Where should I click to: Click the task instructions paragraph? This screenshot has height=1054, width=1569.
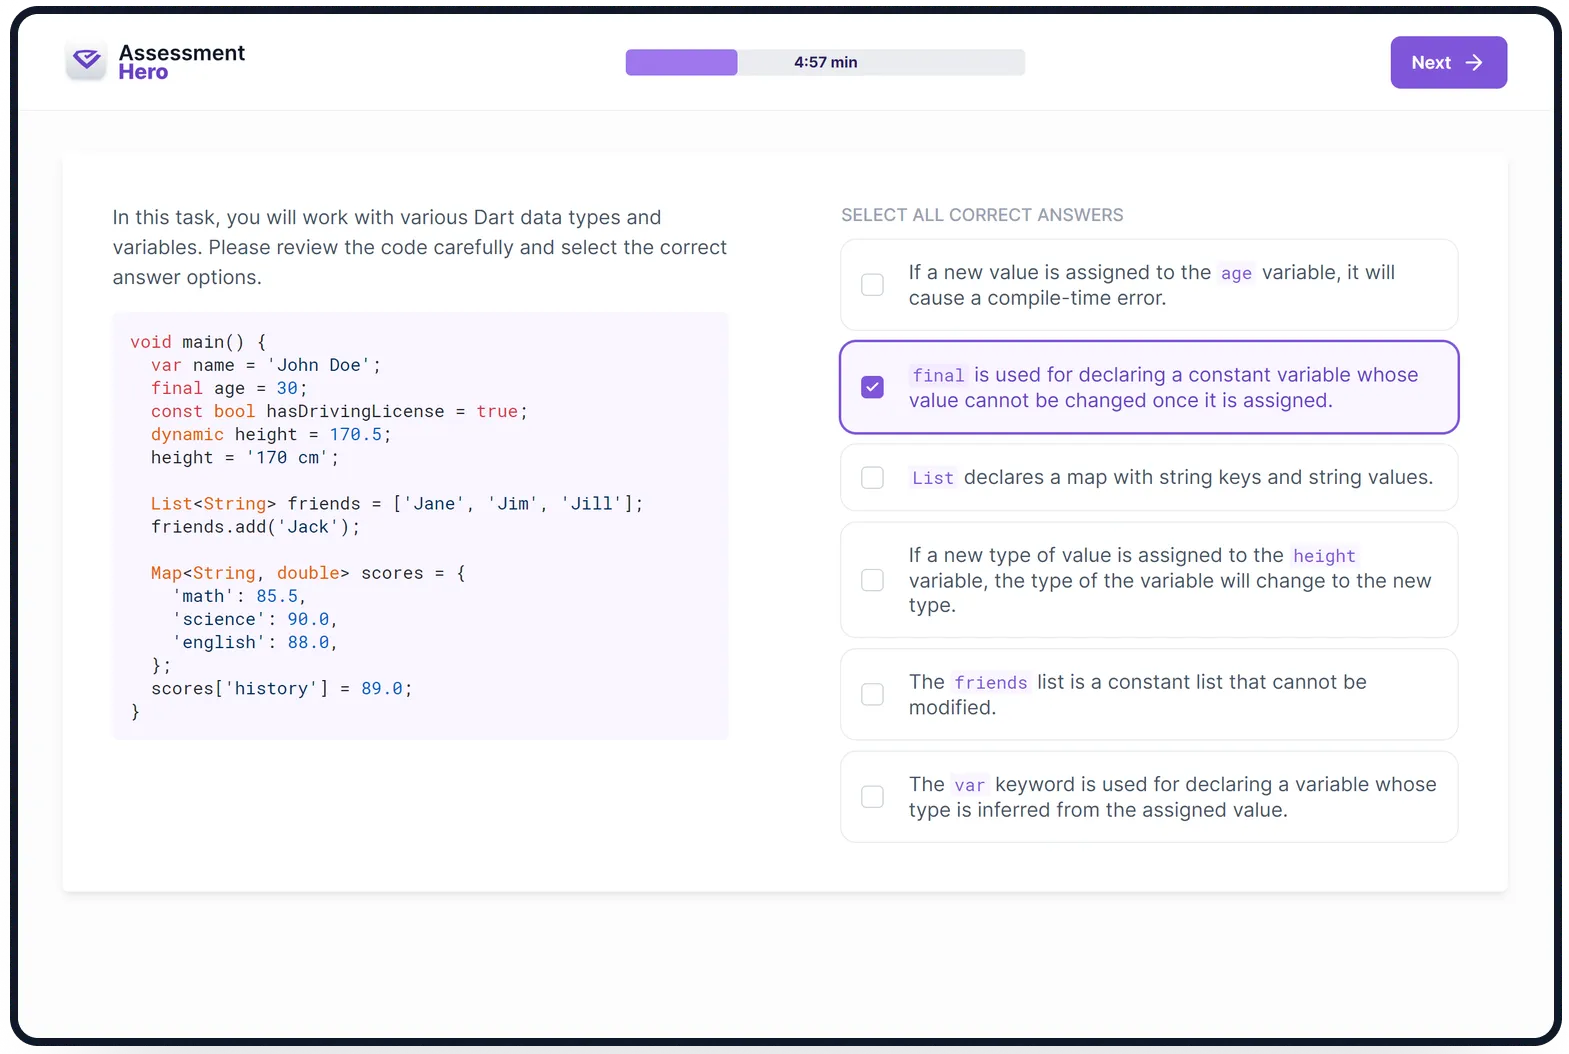[x=420, y=247]
